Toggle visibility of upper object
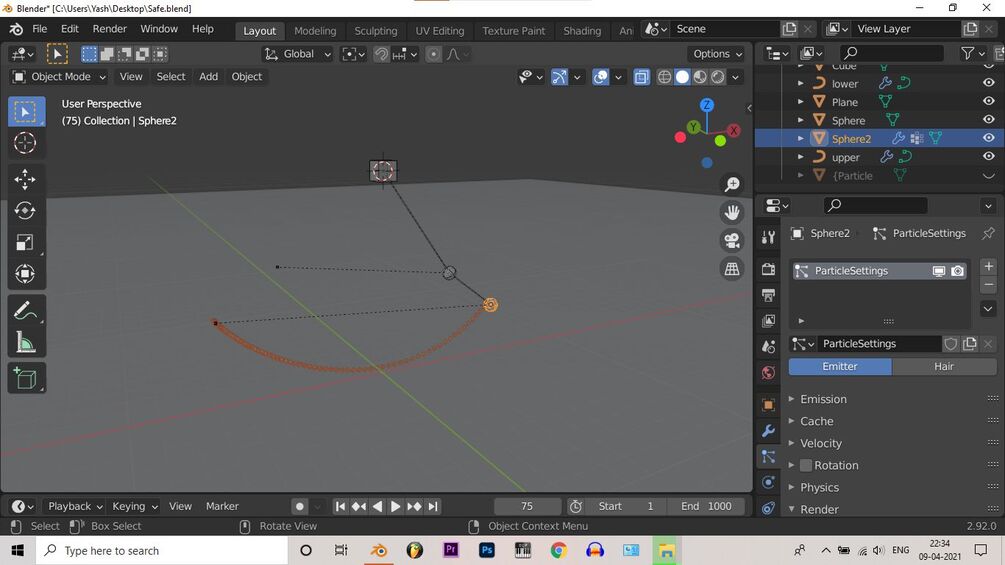This screenshot has height=565, width=1005. (988, 156)
